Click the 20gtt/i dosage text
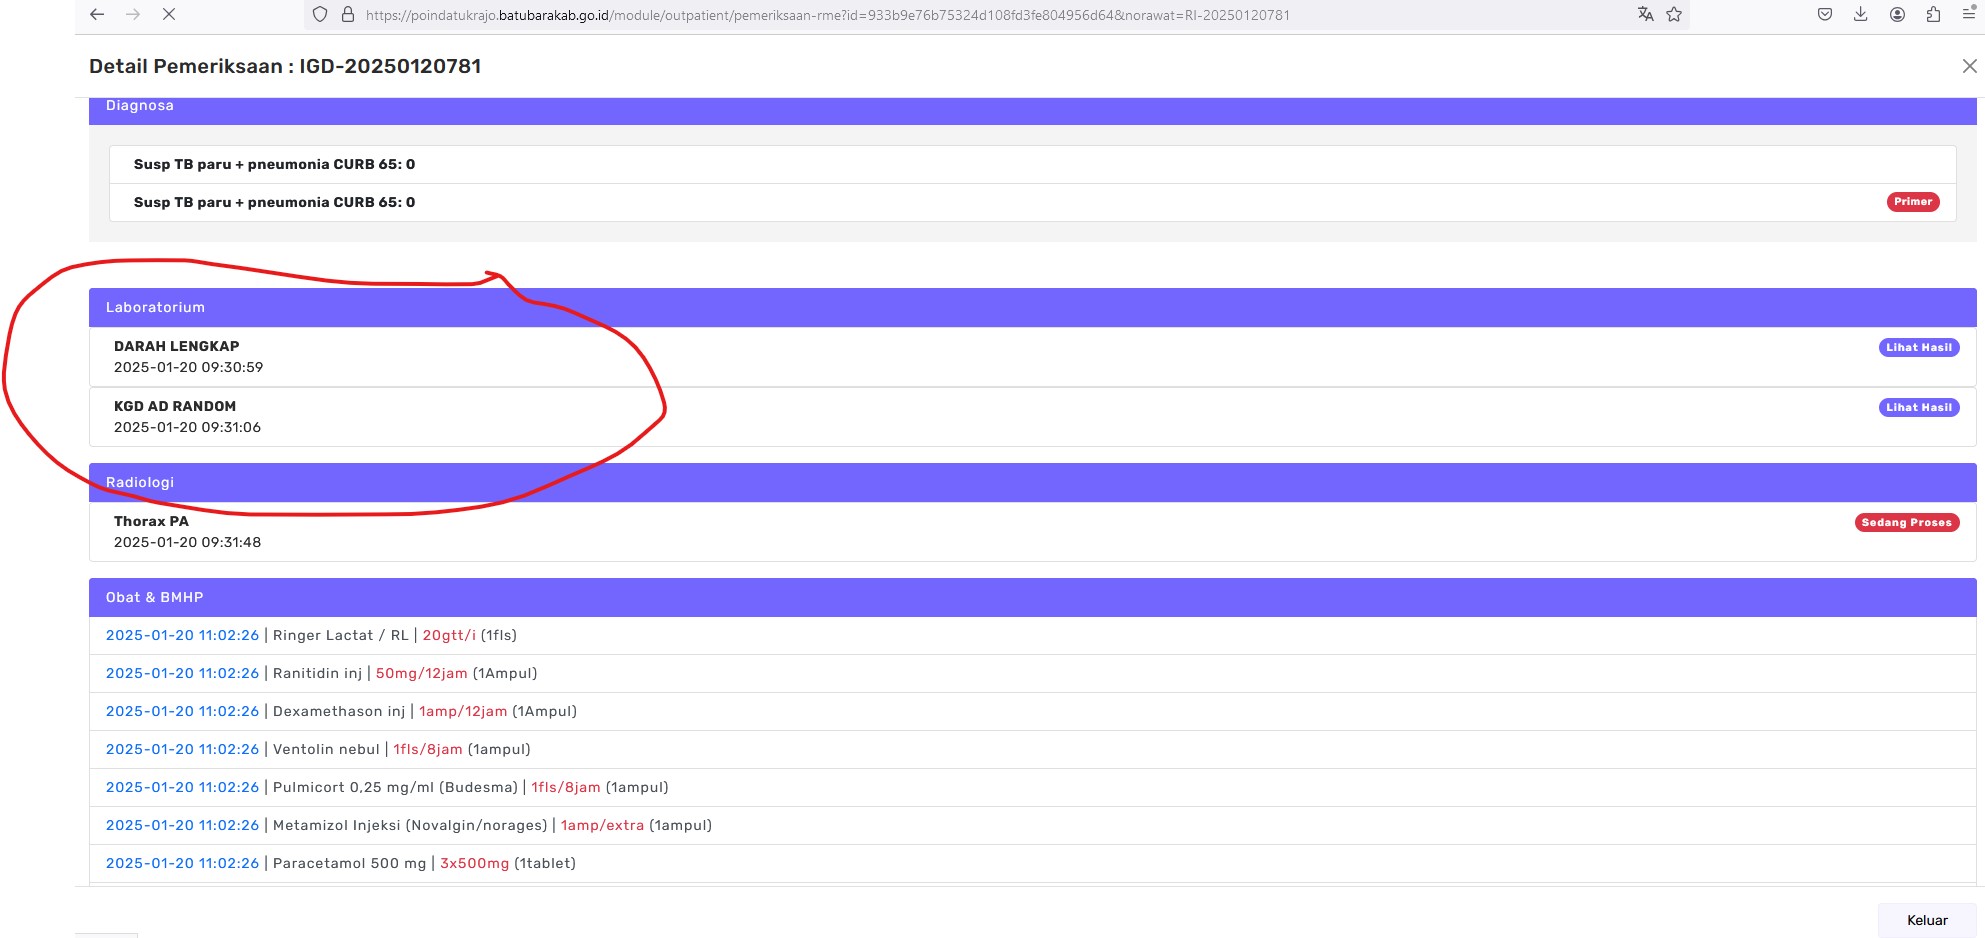The height and width of the screenshot is (938, 1985). [449, 636]
